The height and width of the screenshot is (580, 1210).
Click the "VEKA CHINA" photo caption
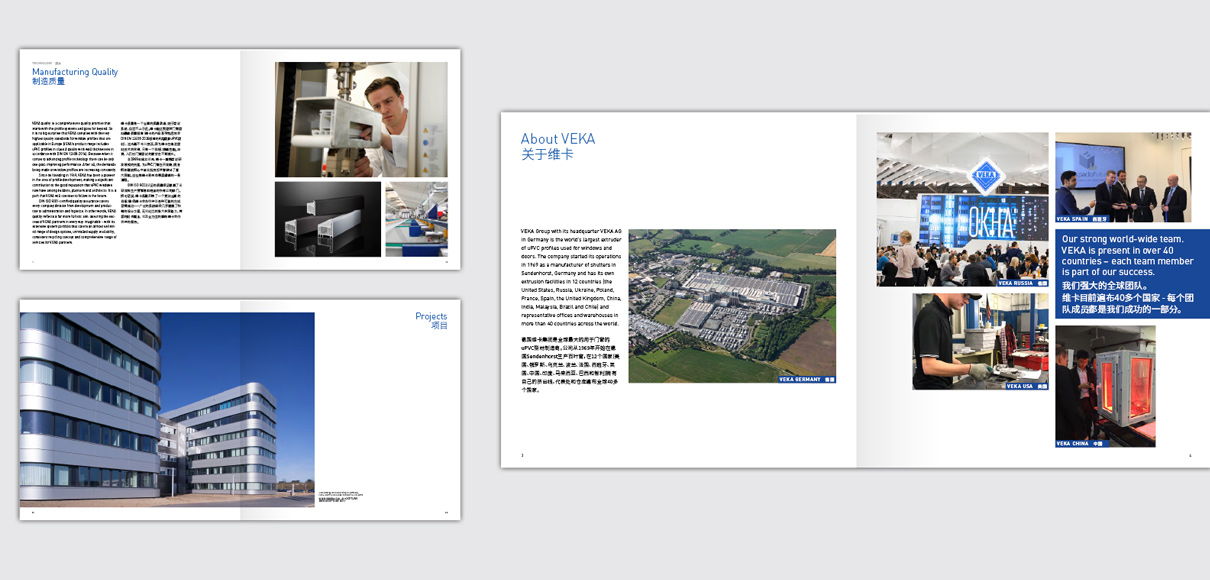pyautogui.click(x=1080, y=443)
